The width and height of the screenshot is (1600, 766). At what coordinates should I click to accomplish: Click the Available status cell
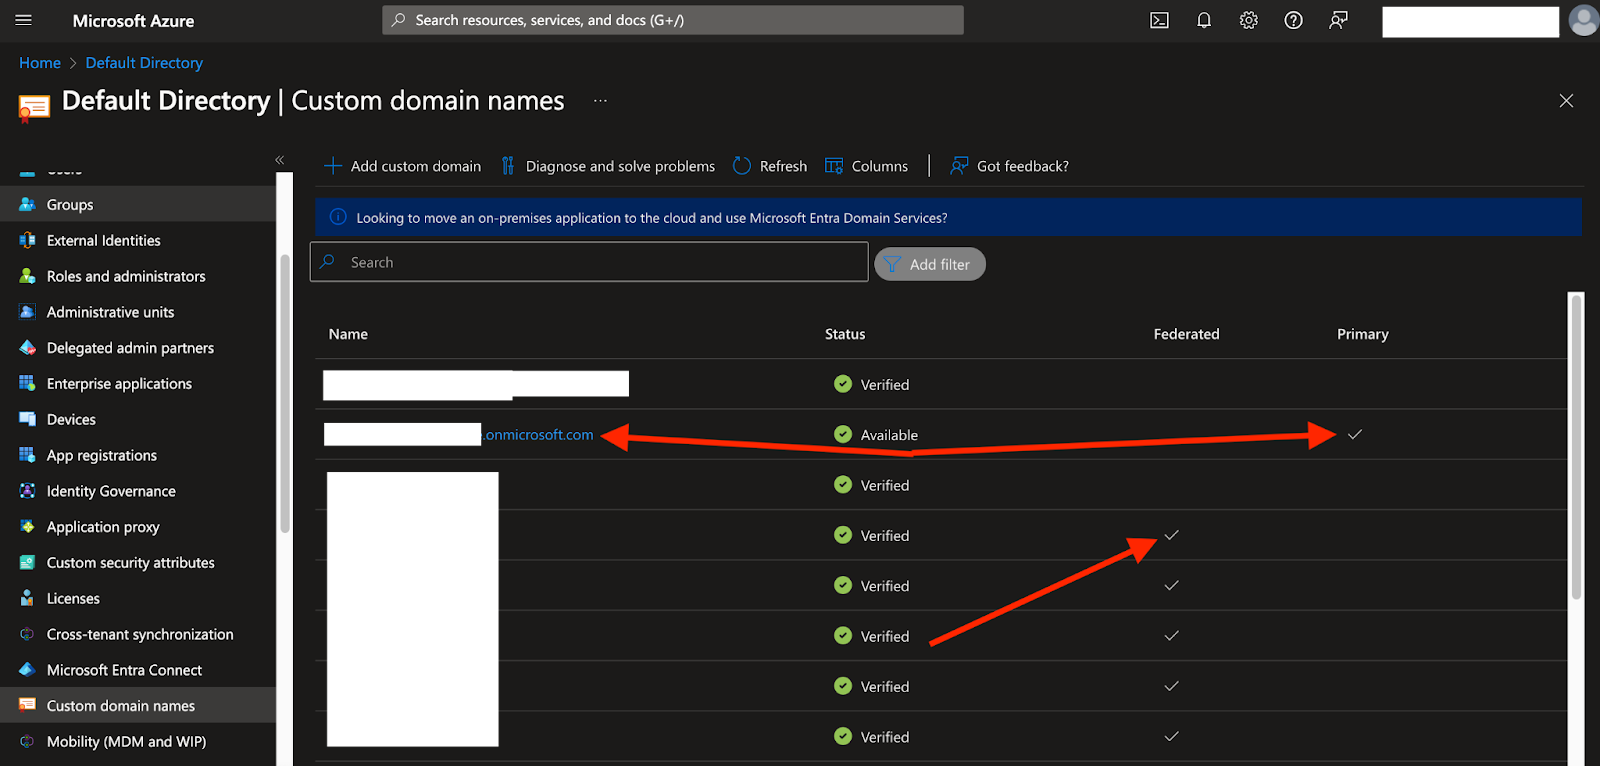point(876,435)
